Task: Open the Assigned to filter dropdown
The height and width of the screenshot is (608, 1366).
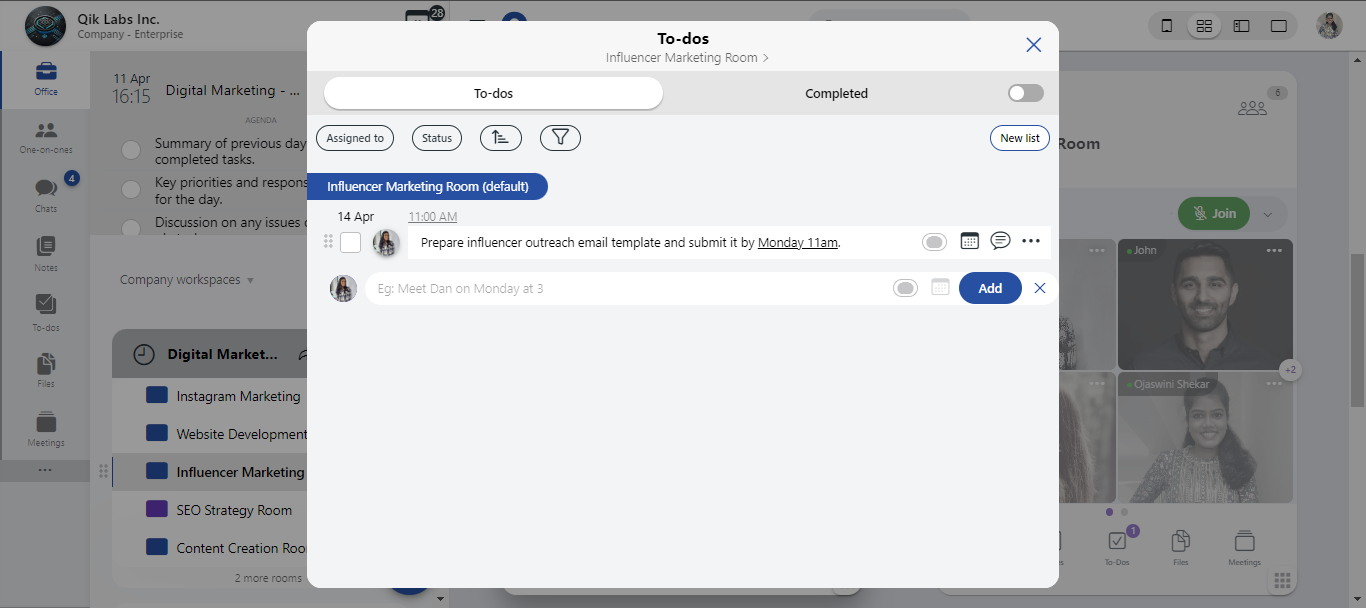Action: point(355,138)
